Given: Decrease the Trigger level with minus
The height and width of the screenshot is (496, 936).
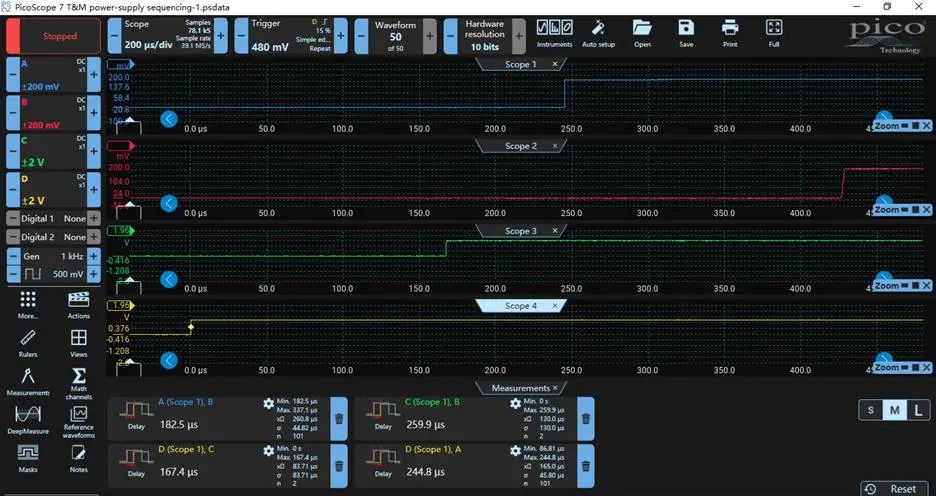Looking at the screenshot, I should 241,36.
